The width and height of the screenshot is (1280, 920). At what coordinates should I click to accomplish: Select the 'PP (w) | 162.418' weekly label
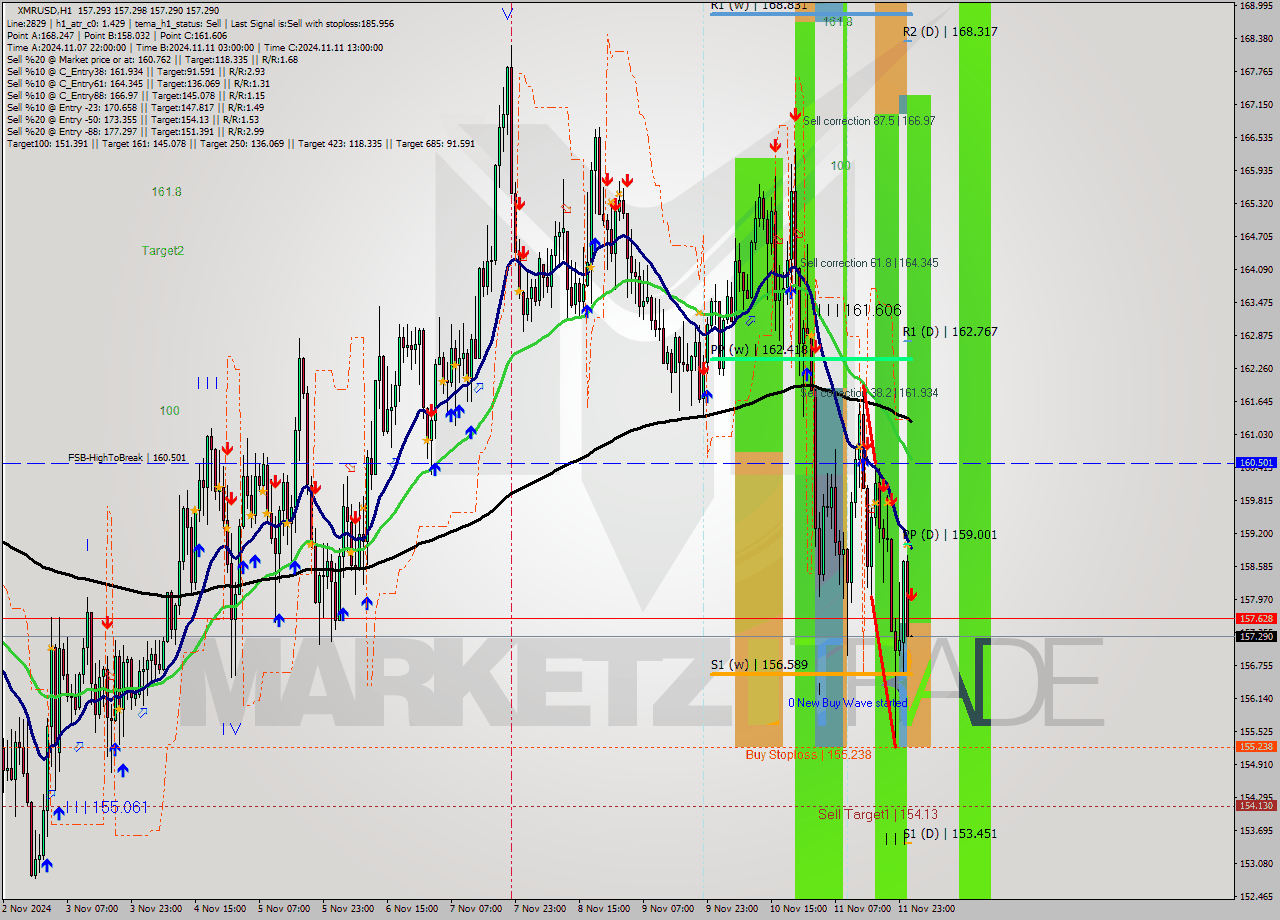pos(760,350)
